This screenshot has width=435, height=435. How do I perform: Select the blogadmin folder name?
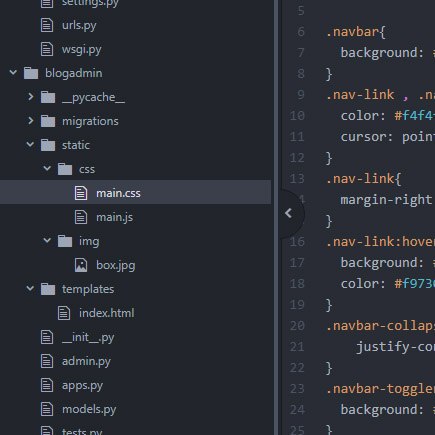[x=73, y=73]
